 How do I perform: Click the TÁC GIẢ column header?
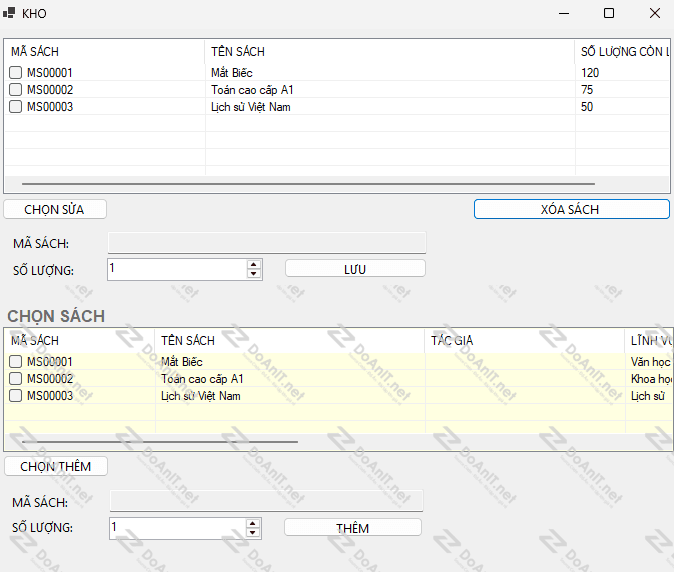pos(524,340)
